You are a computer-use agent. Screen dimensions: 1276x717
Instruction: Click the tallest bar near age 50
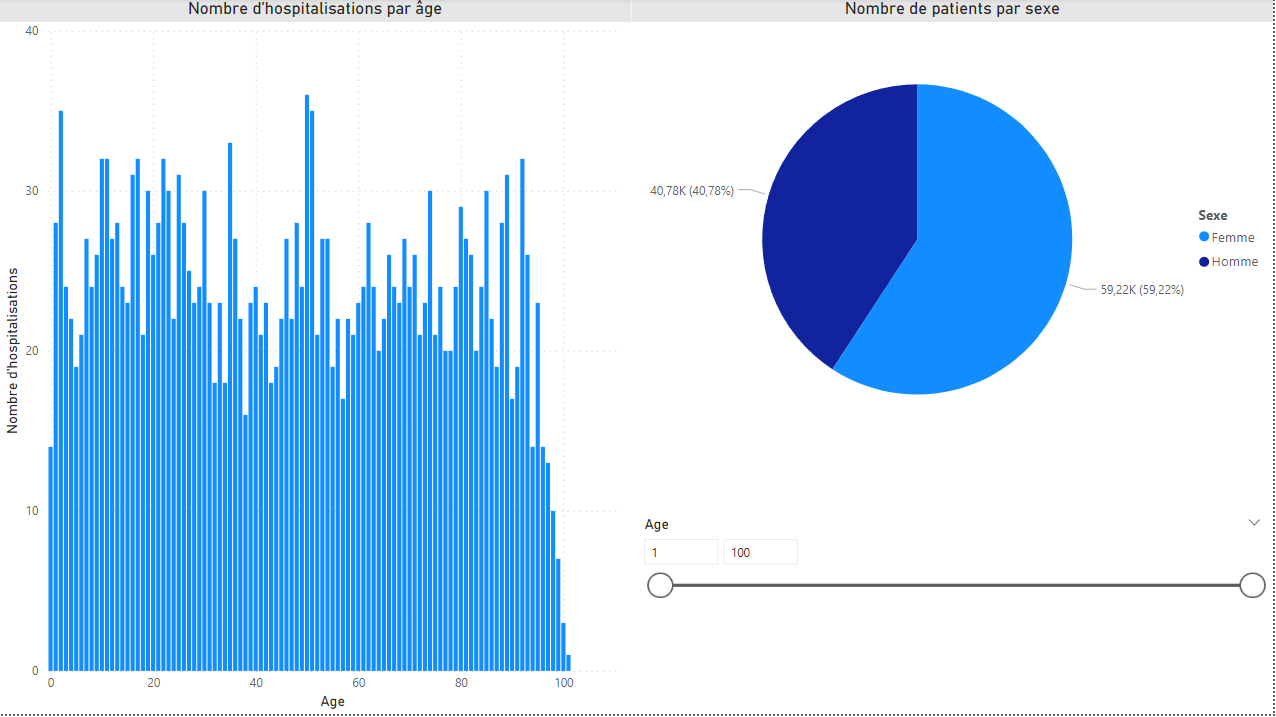pyautogui.click(x=307, y=400)
